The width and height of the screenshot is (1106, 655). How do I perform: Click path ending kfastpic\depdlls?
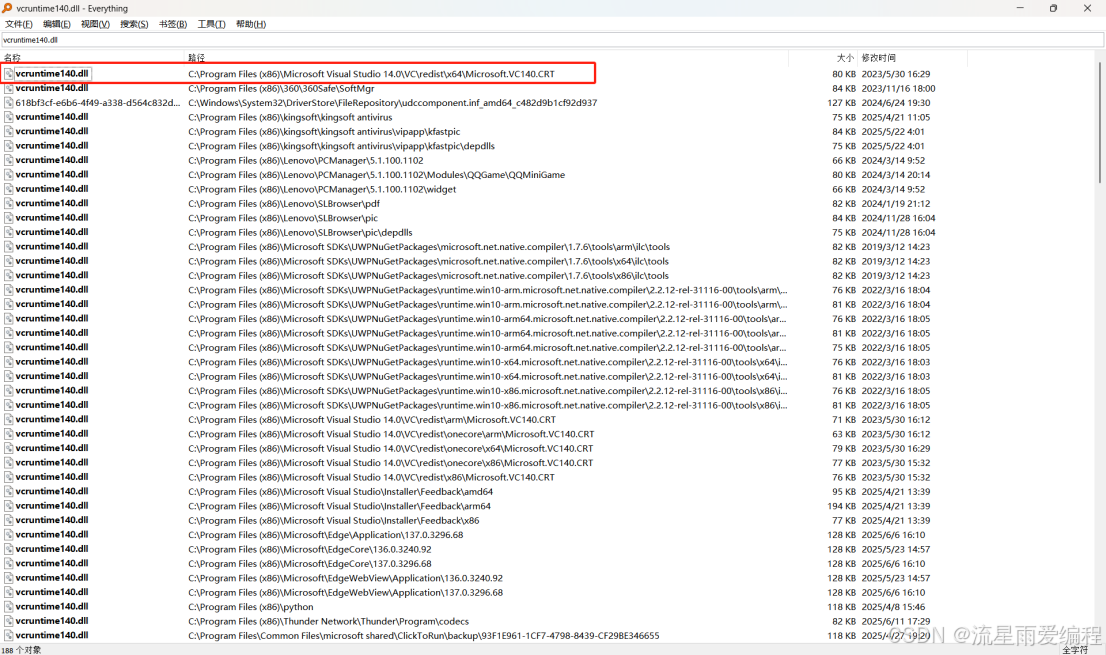[341, 146]
